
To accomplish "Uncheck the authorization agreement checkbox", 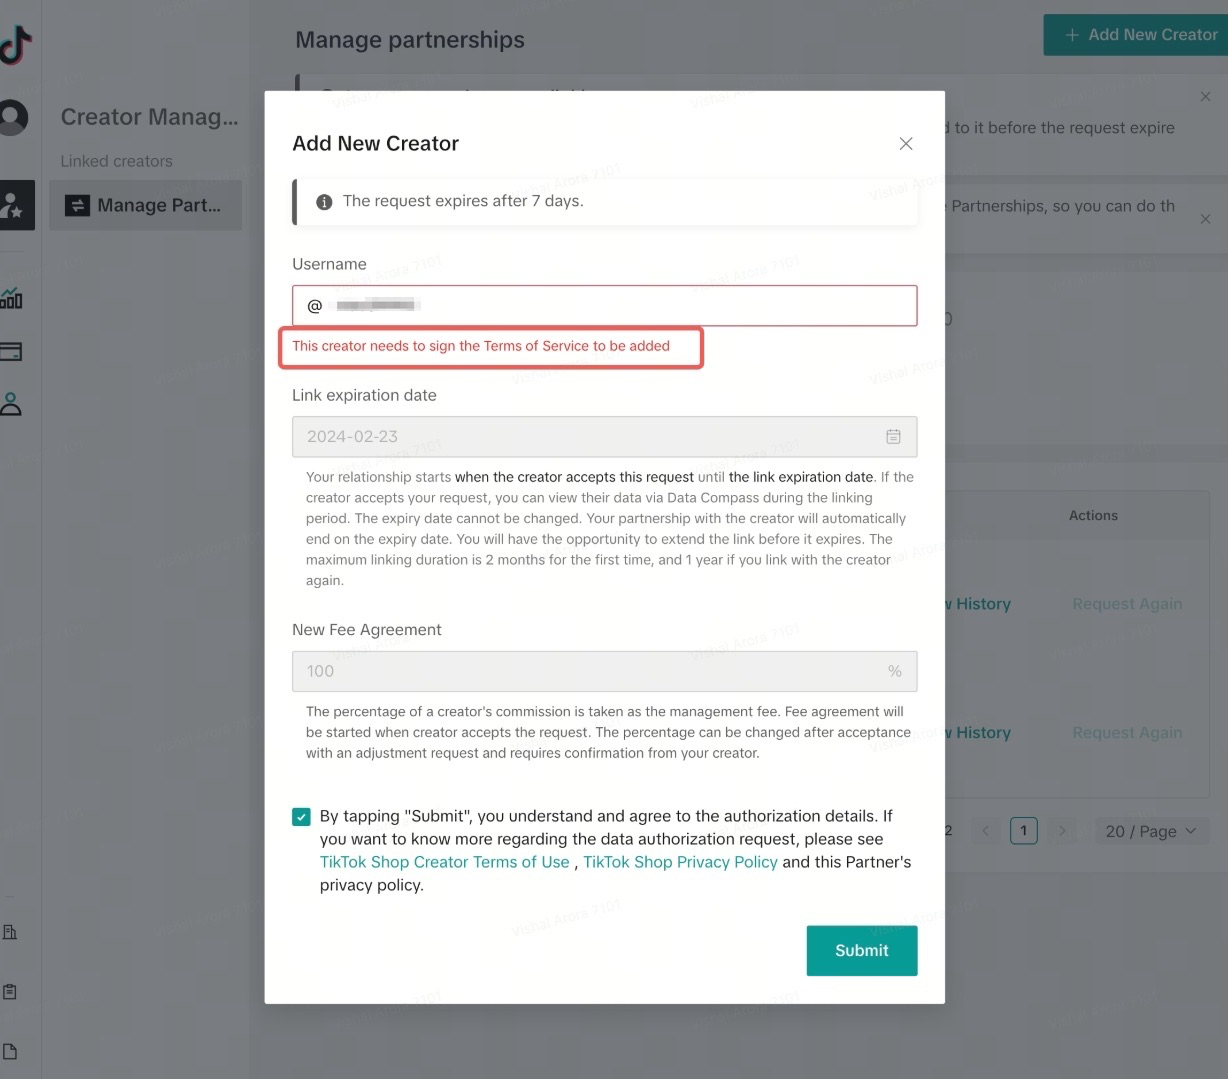I will pos(301,817).
